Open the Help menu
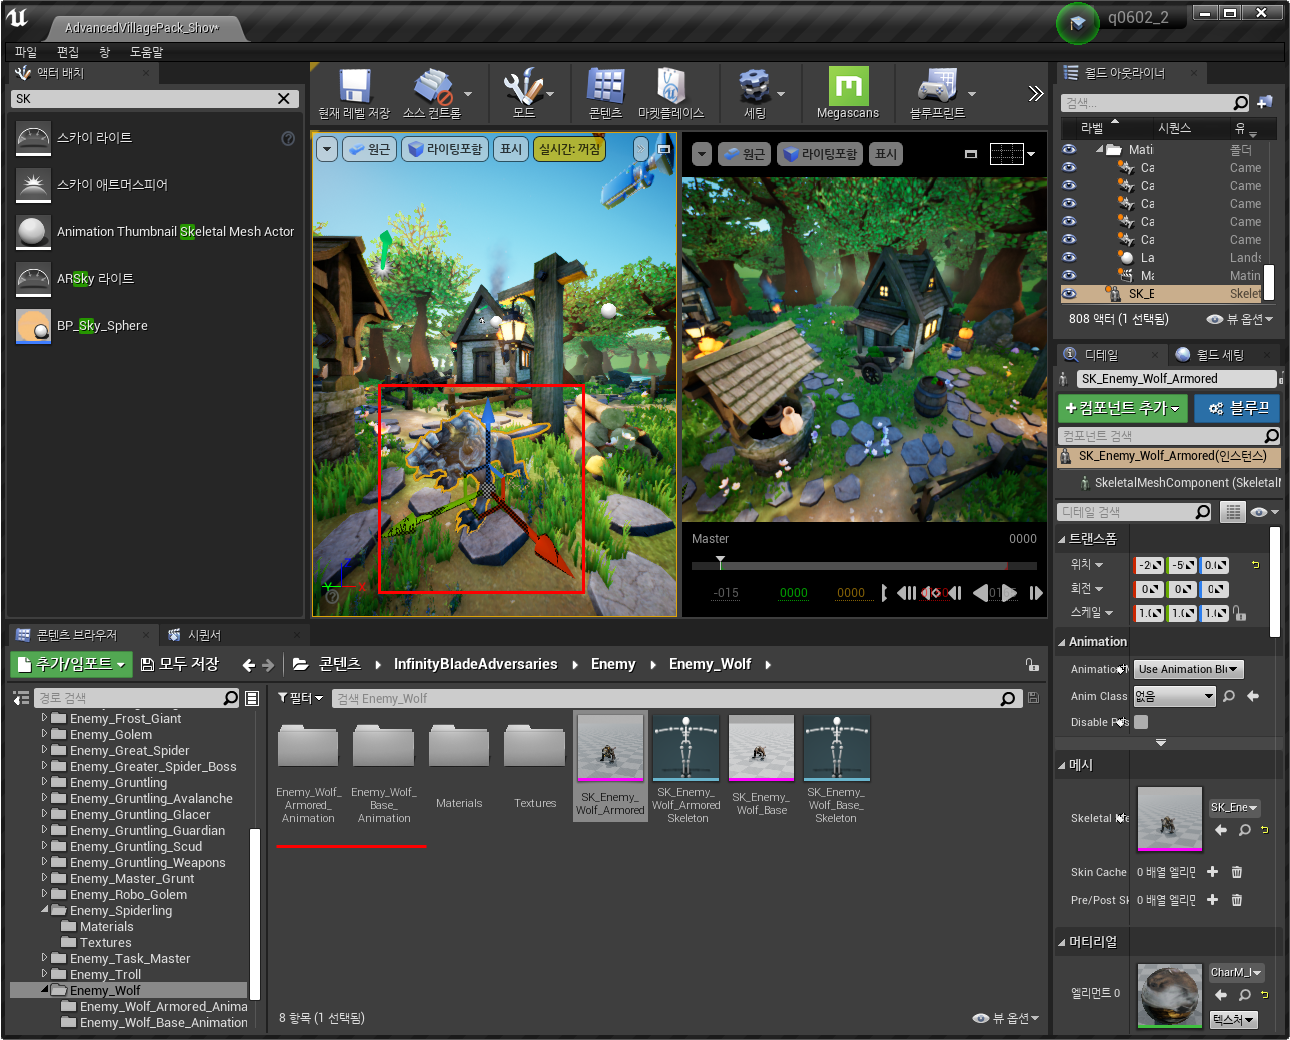The height and width of the screenshot is (1040, 1290). pyautogui.click(x=146, y=52)
